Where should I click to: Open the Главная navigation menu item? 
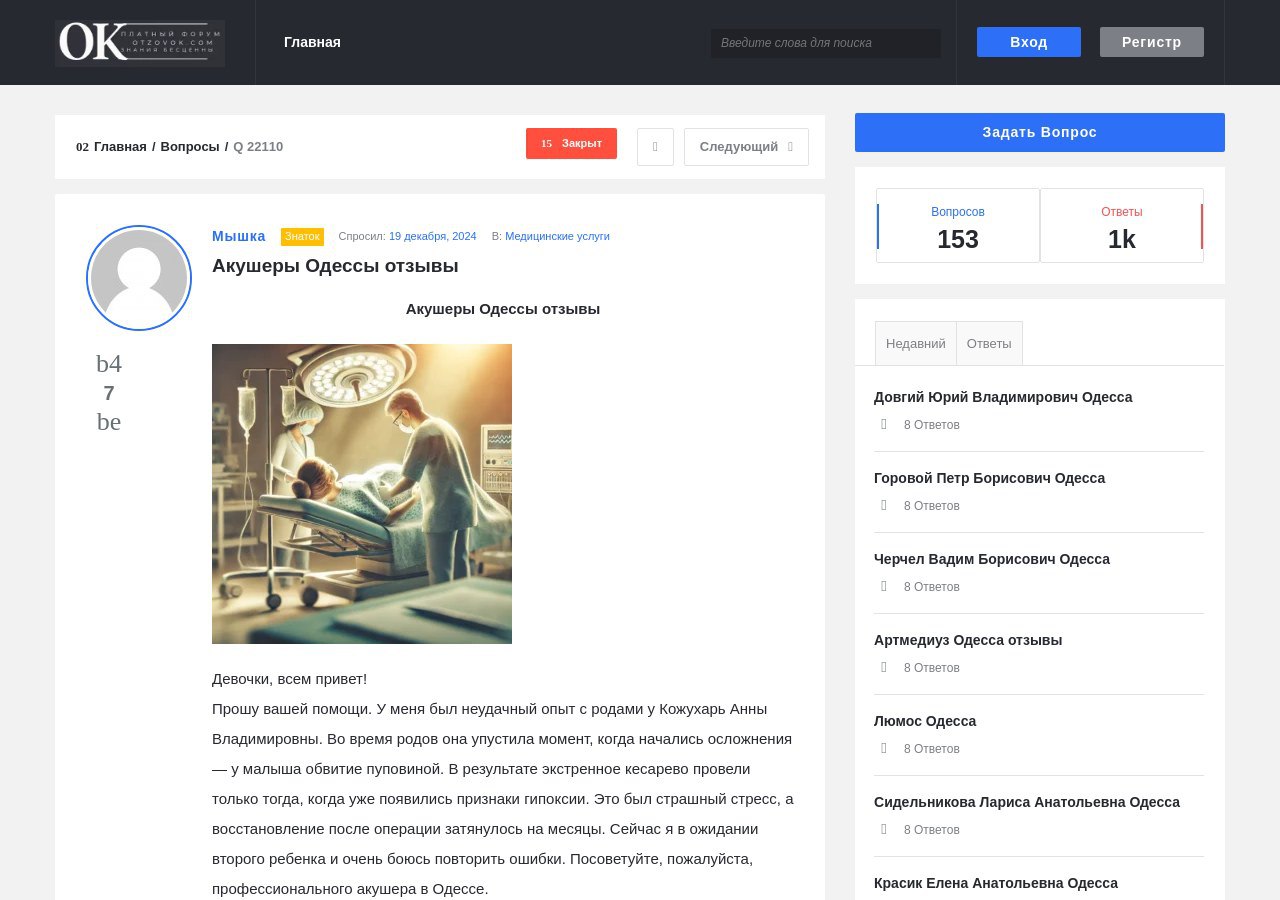[312, 42]
